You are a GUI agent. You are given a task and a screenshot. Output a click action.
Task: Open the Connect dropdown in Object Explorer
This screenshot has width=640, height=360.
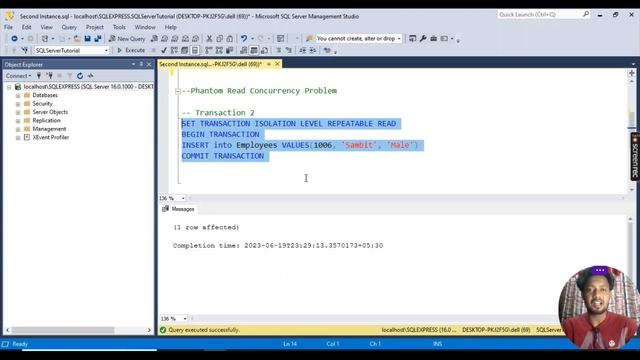(18, 76)
